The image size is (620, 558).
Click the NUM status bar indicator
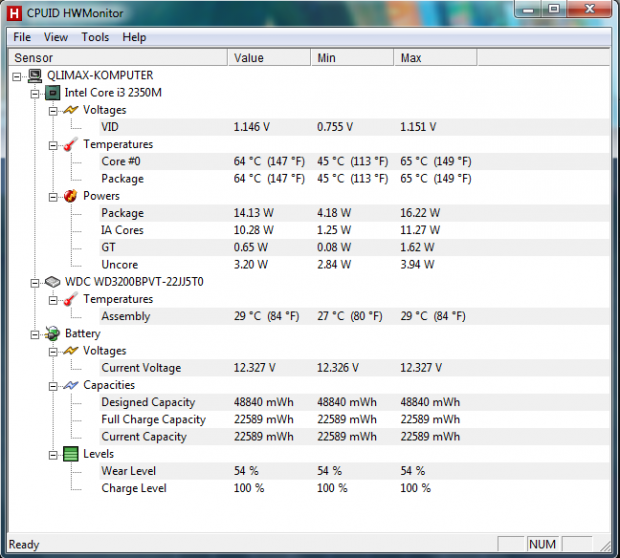pos(542,545)
